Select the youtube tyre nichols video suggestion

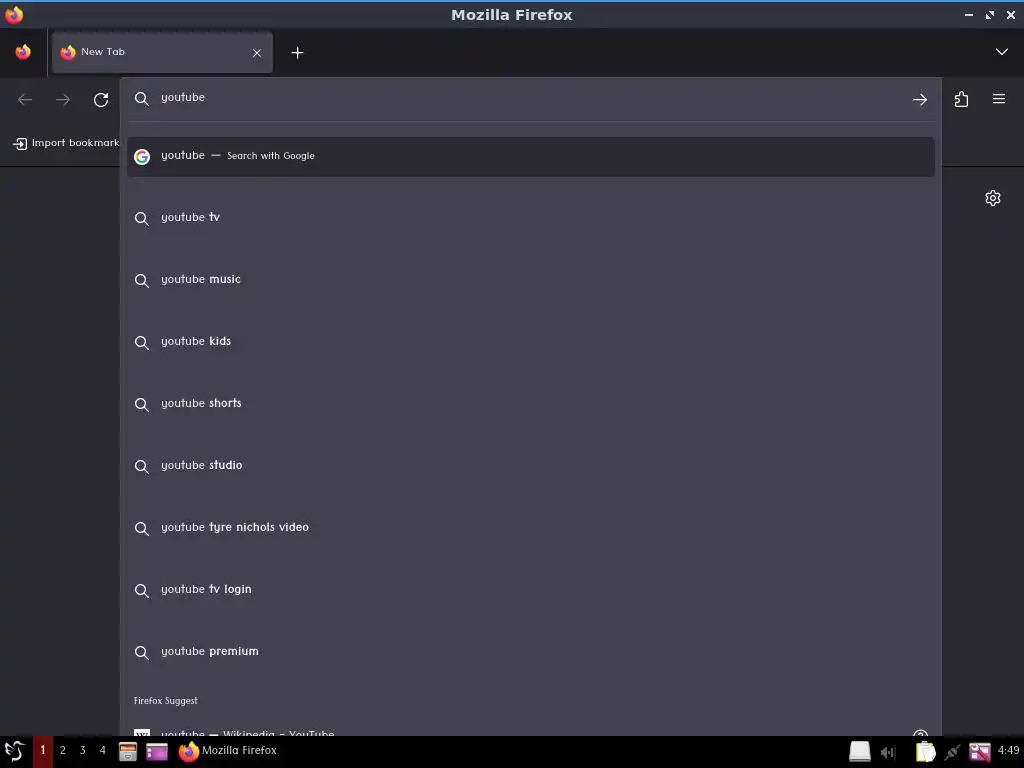(530, 528)
